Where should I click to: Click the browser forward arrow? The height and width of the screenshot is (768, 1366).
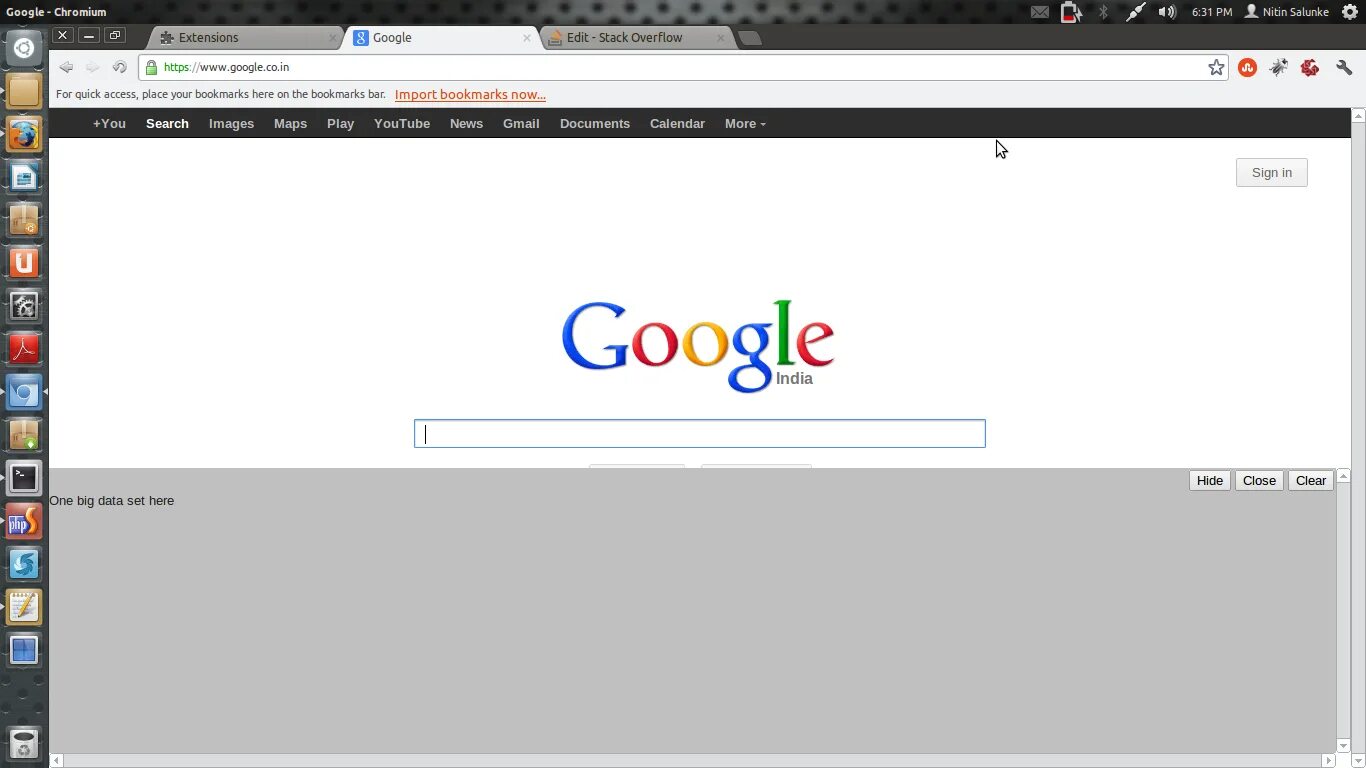coord(92,67)
